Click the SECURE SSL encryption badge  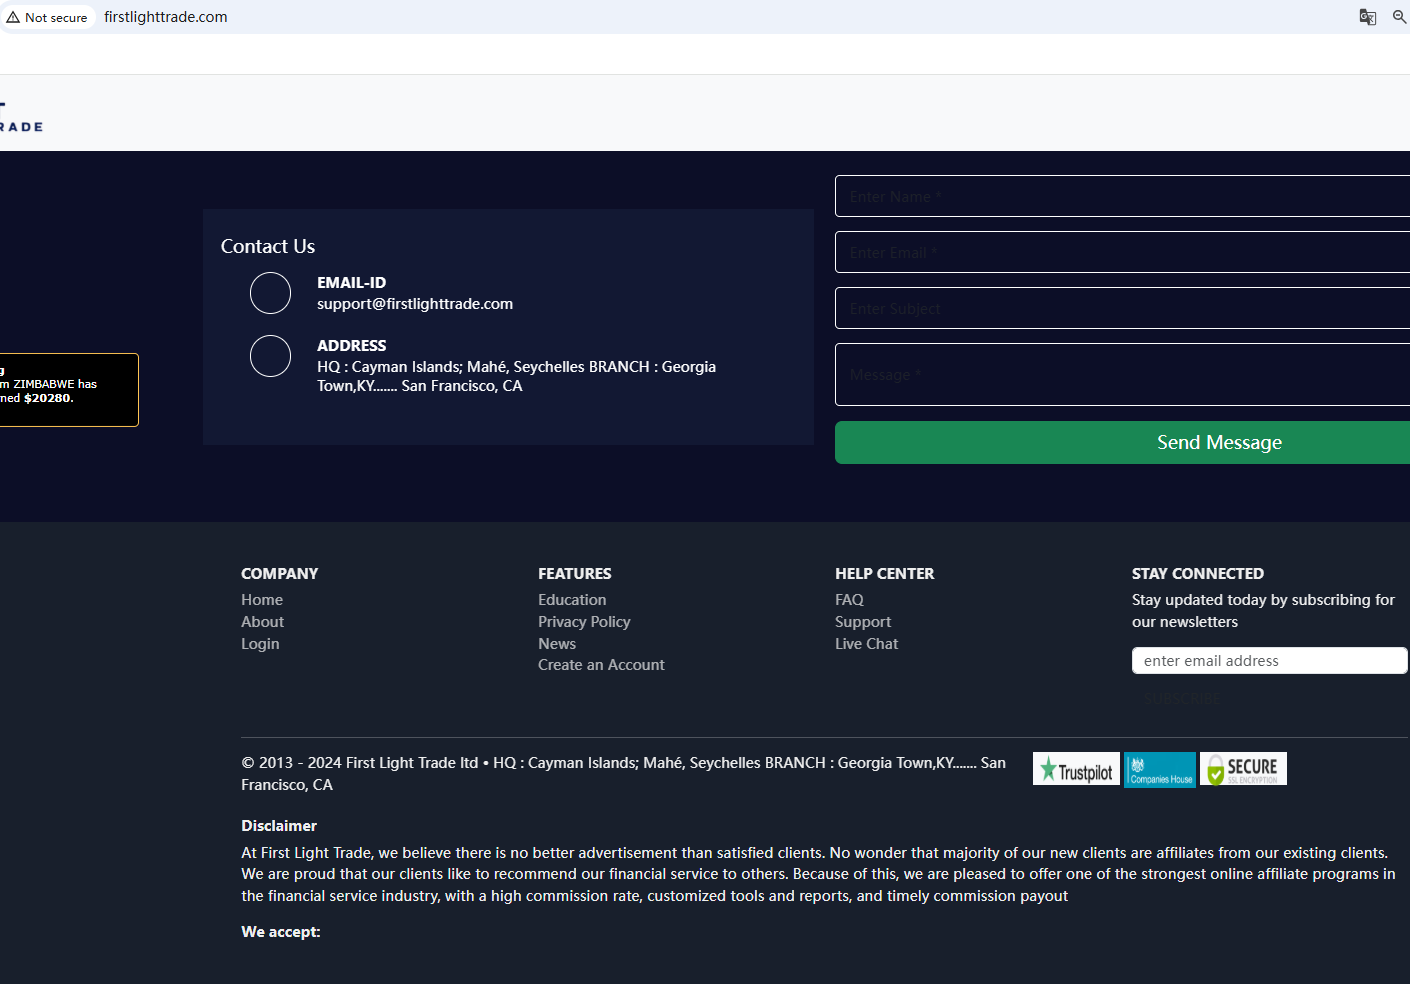pyautogui.click(x=1243, y=769)
